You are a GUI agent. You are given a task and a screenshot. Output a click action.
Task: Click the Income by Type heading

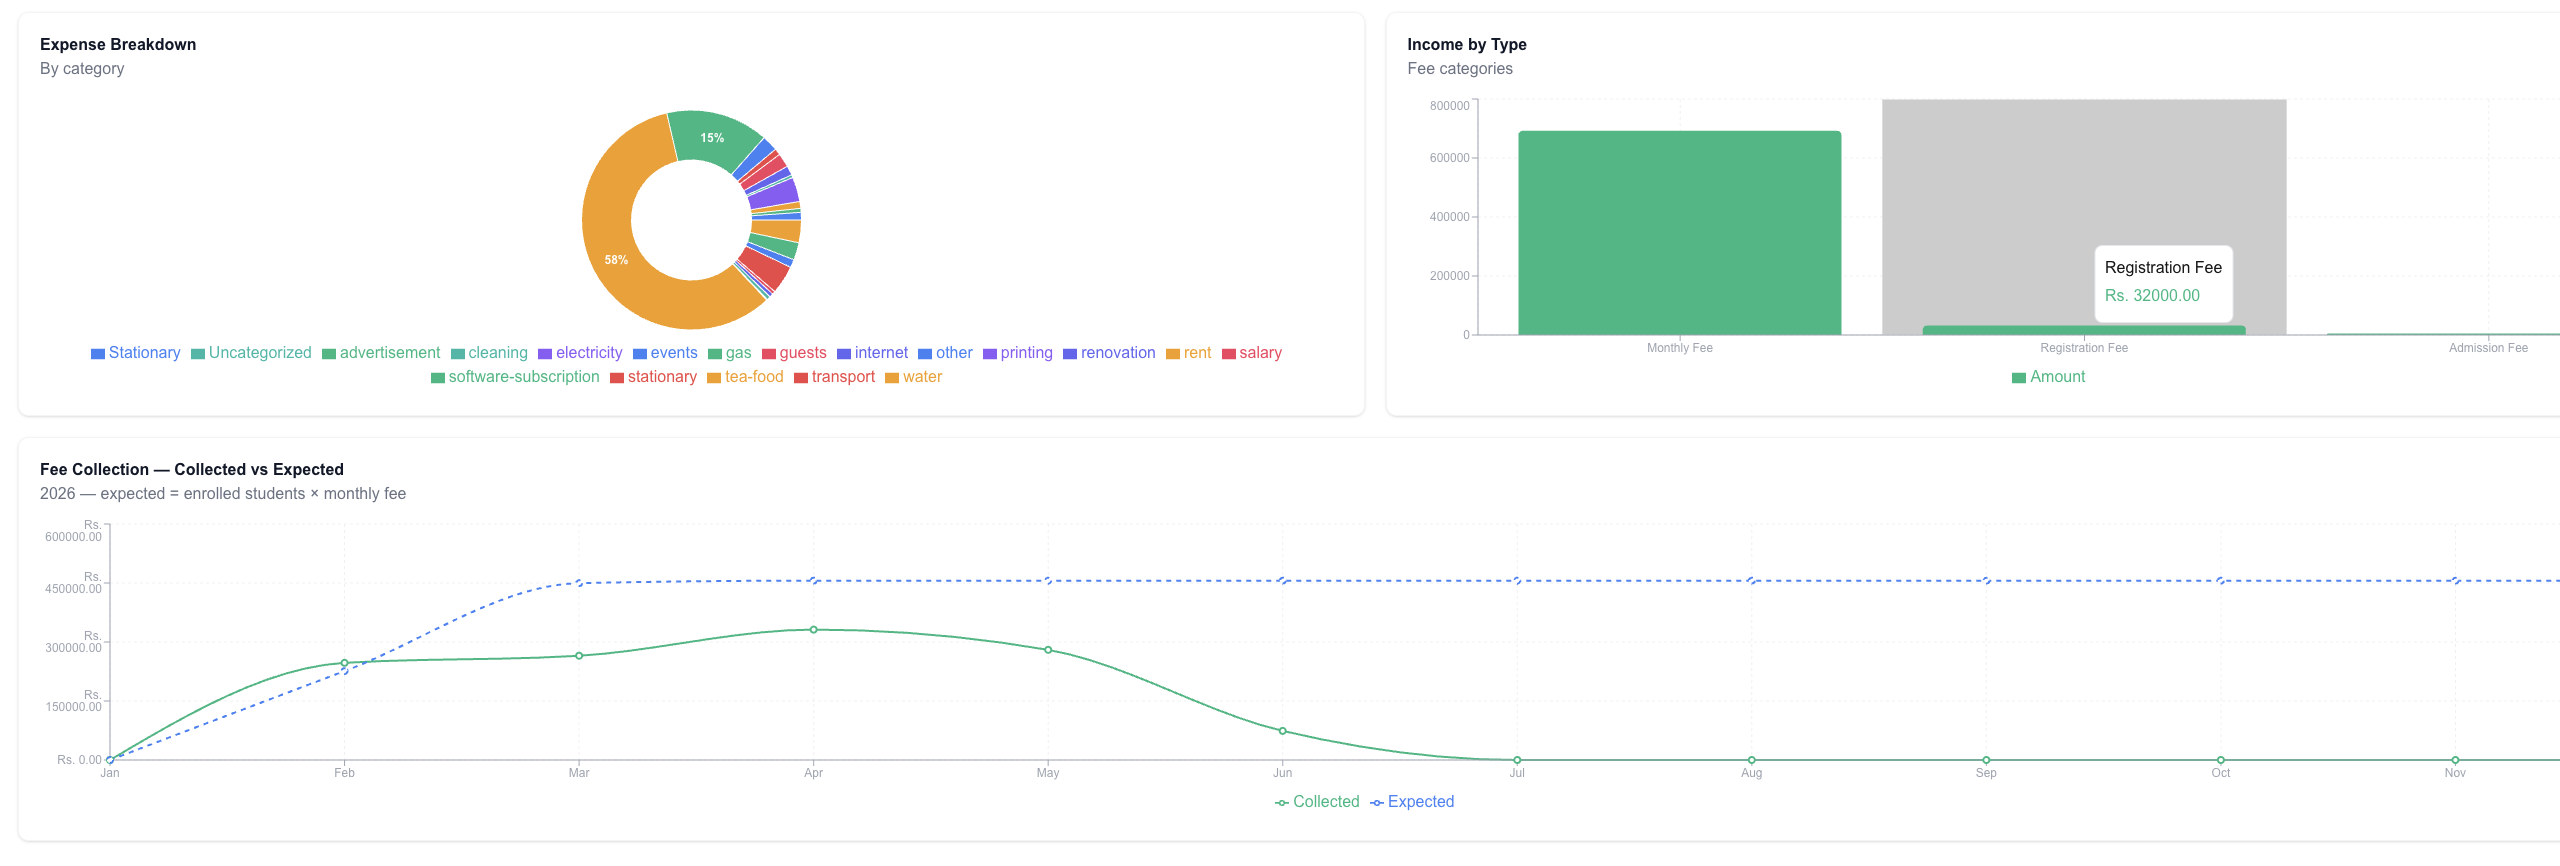[x=1466, y=45]
